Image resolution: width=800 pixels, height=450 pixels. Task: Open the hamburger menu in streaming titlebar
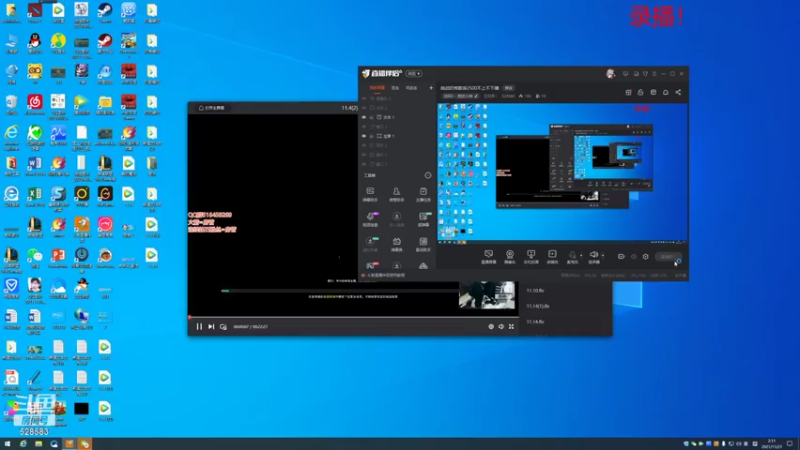pyautogui.click(x=654, y=73)
